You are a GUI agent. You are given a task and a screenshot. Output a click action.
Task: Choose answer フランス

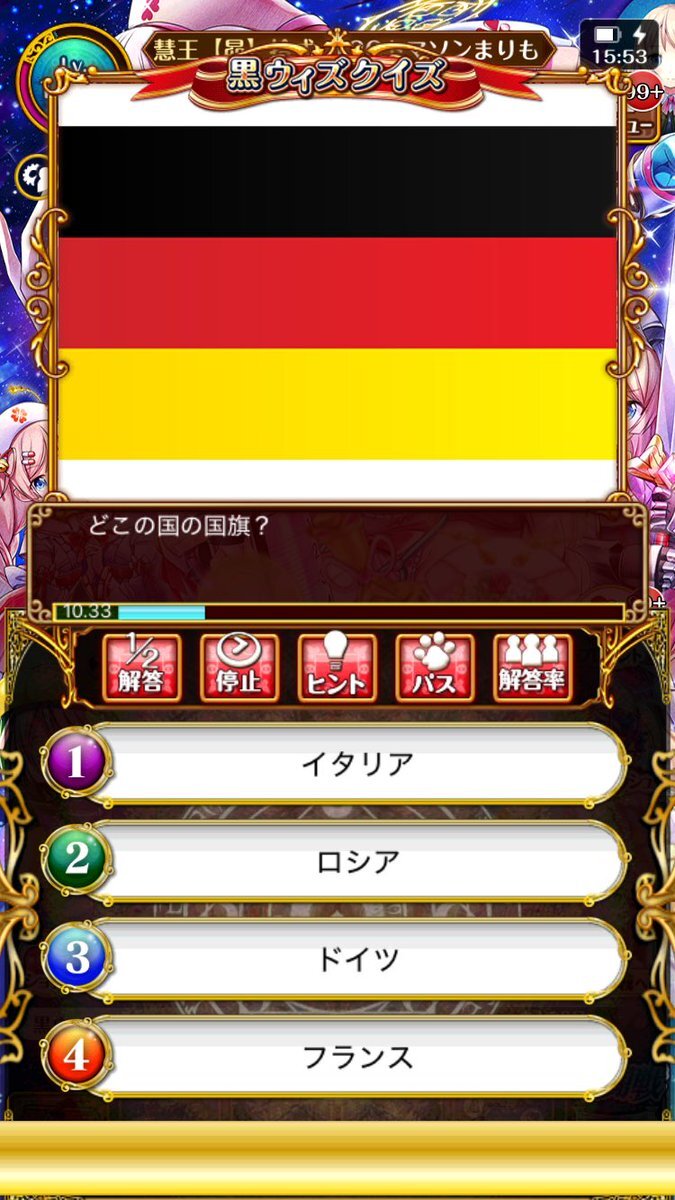tap(358, 1058)
